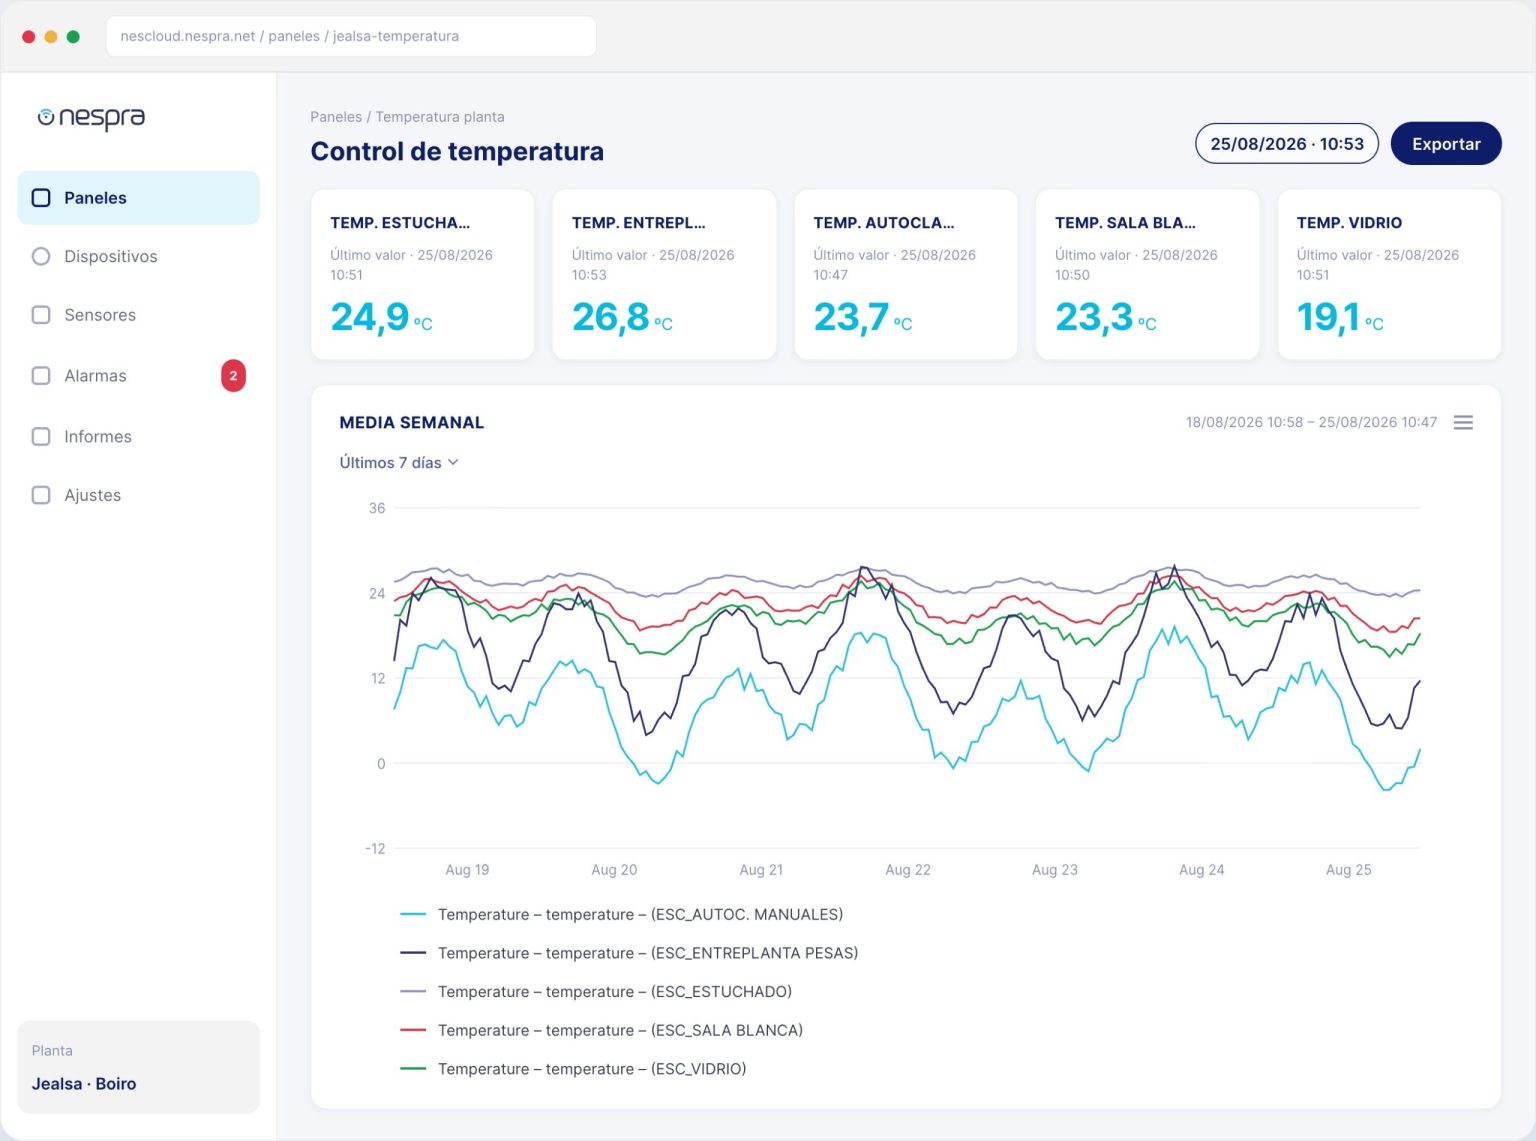Click the Aug 19 axis label
This screenshot has height=1141, width=1536.
(x=467, y=870)
